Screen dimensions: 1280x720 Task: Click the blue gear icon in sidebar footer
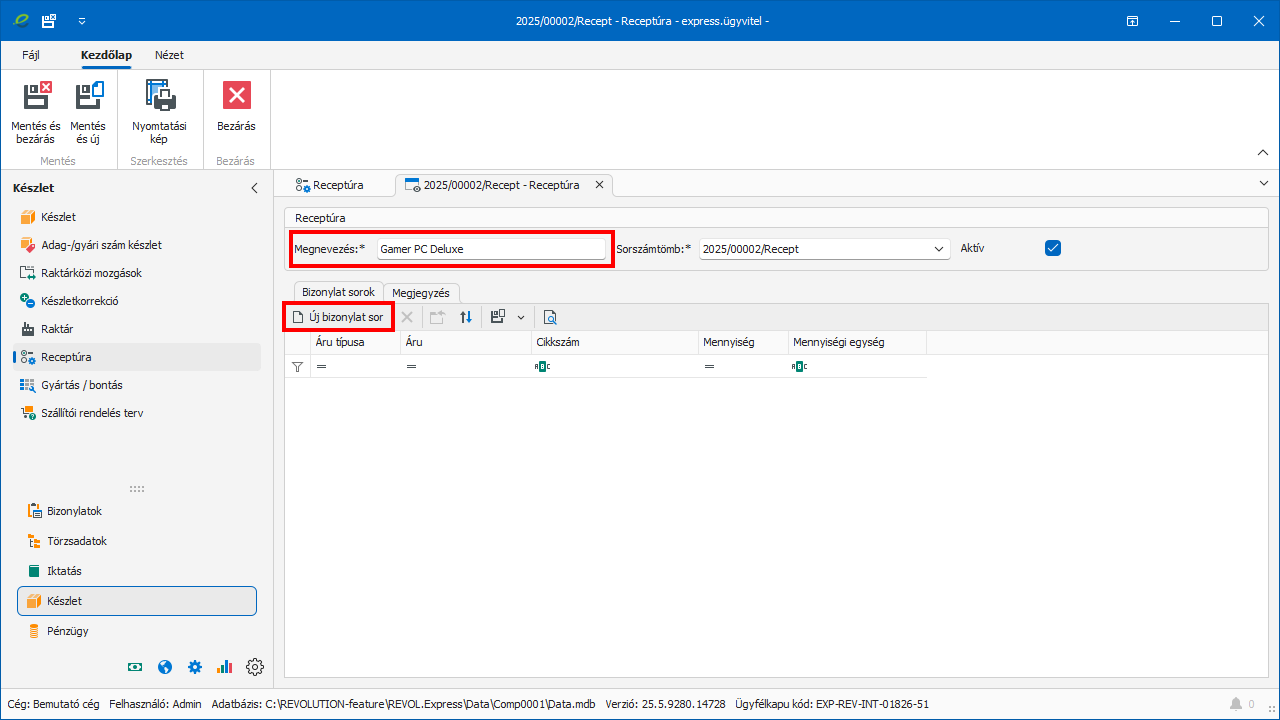(x=195, y=667)
